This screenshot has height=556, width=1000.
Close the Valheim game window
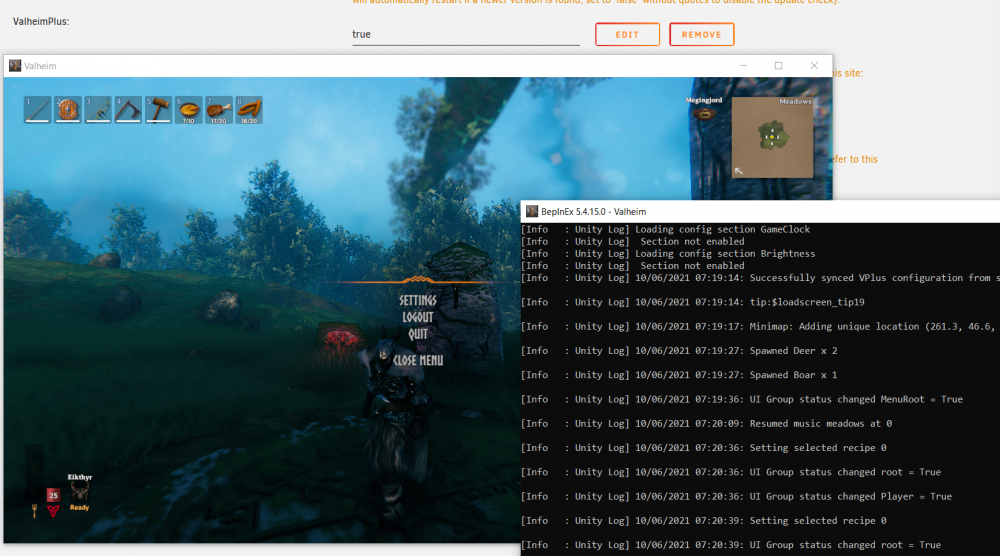click(814, 66)
